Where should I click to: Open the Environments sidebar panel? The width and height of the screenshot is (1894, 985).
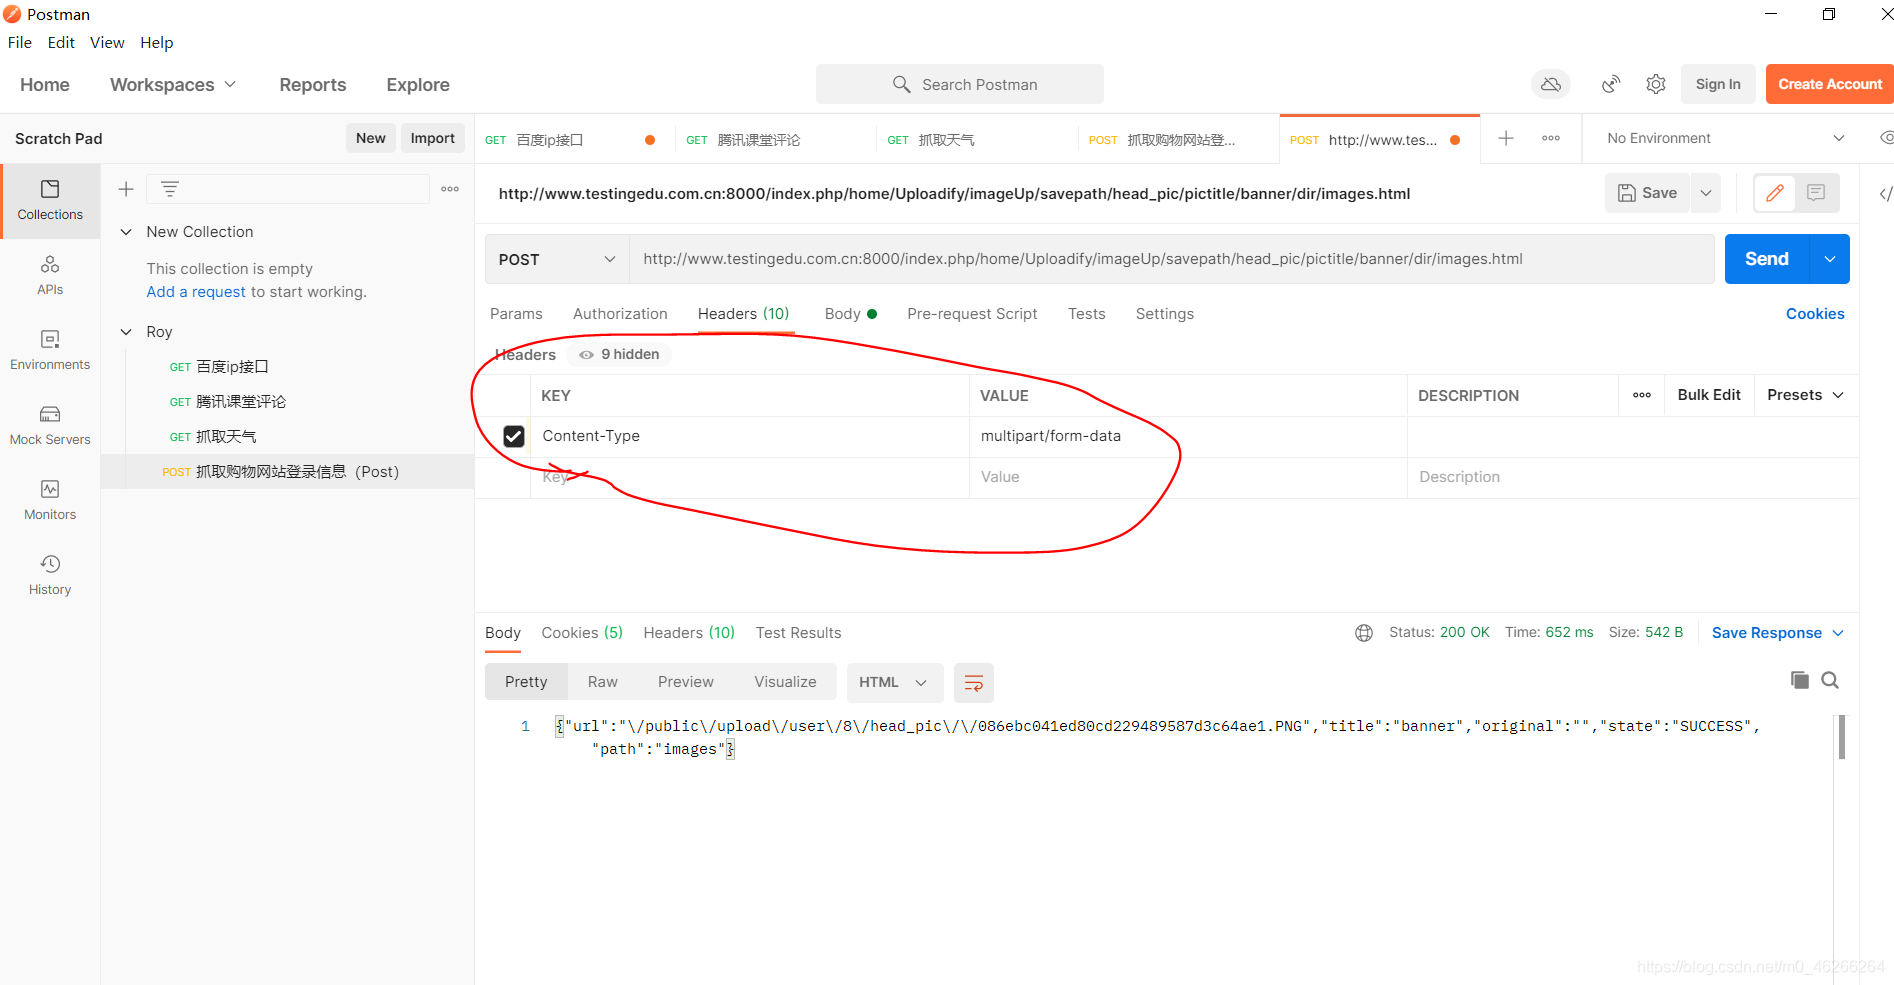(50, 351)
